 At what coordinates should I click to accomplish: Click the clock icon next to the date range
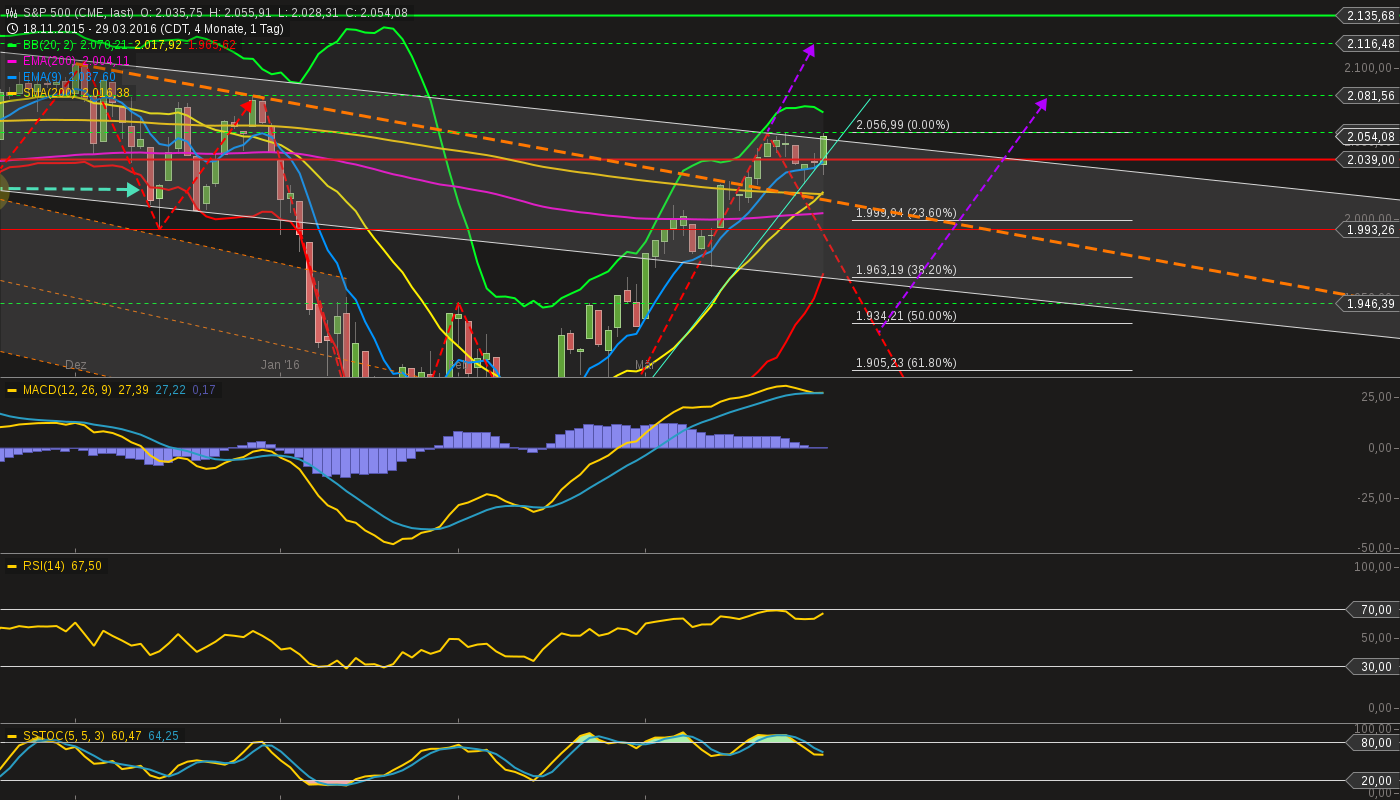tap(12, 29)
